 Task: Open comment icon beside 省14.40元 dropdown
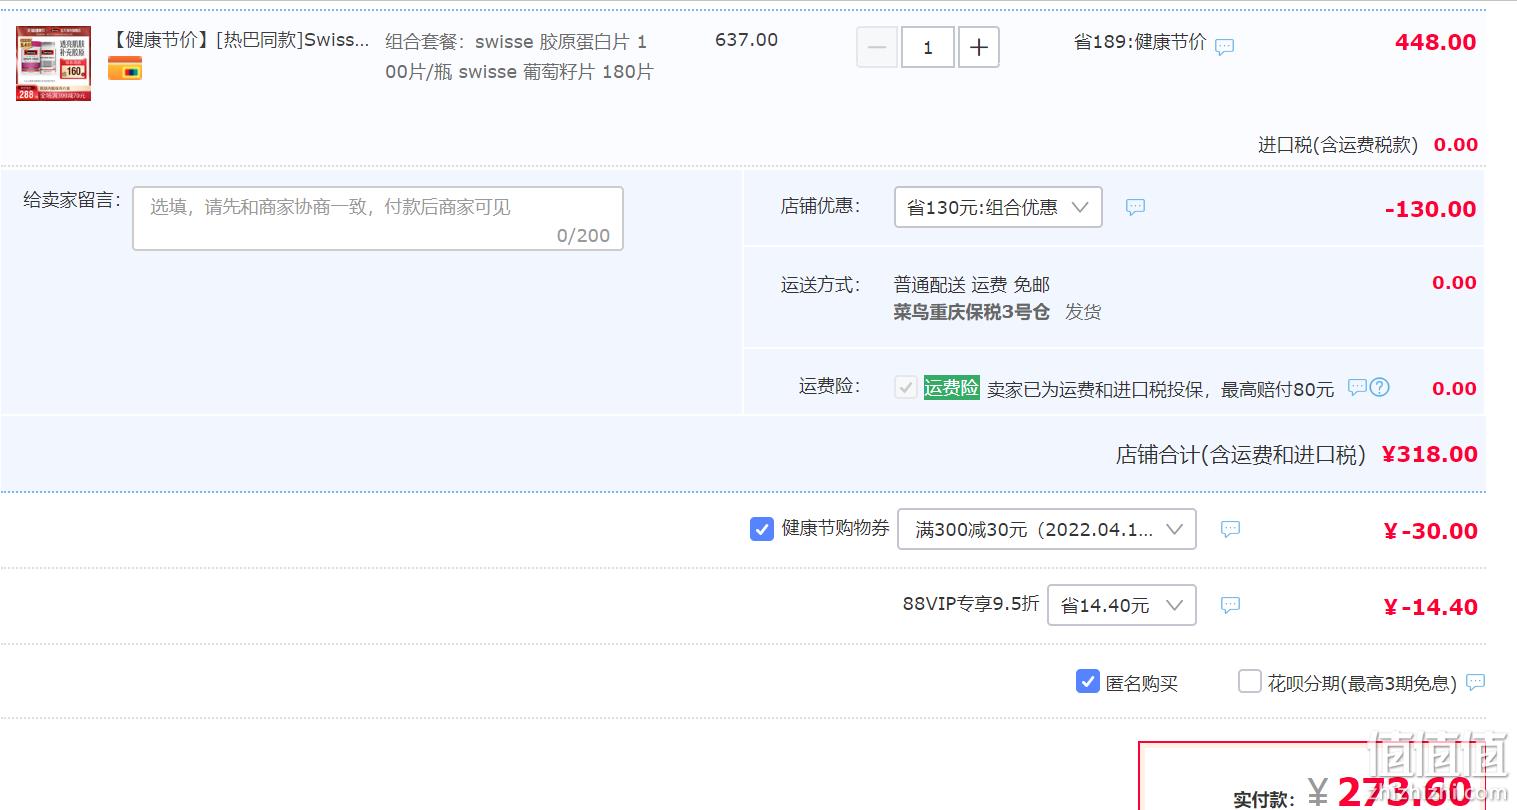tap(1231, 605)
